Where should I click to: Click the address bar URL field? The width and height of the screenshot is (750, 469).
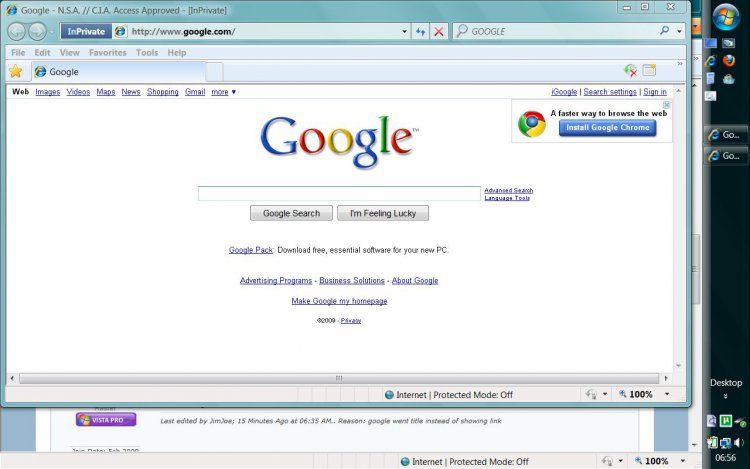click(265, 32)
